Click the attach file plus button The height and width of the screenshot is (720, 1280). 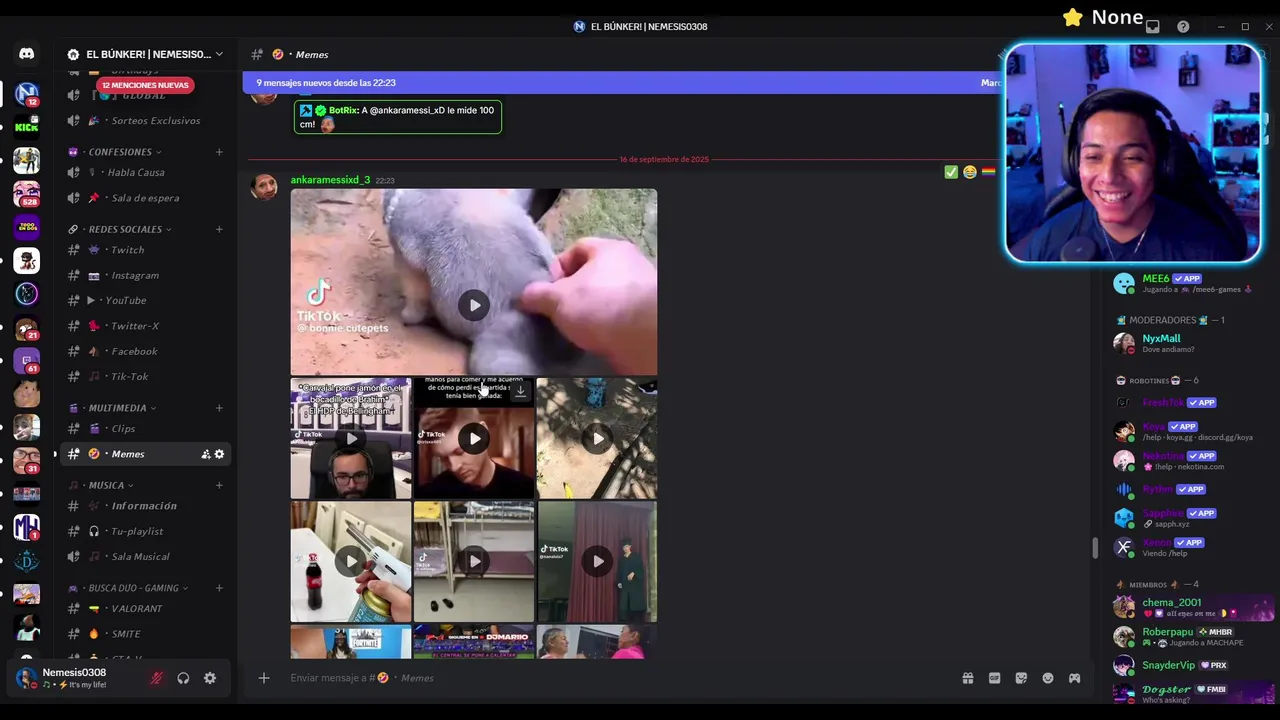click(264, 678)
